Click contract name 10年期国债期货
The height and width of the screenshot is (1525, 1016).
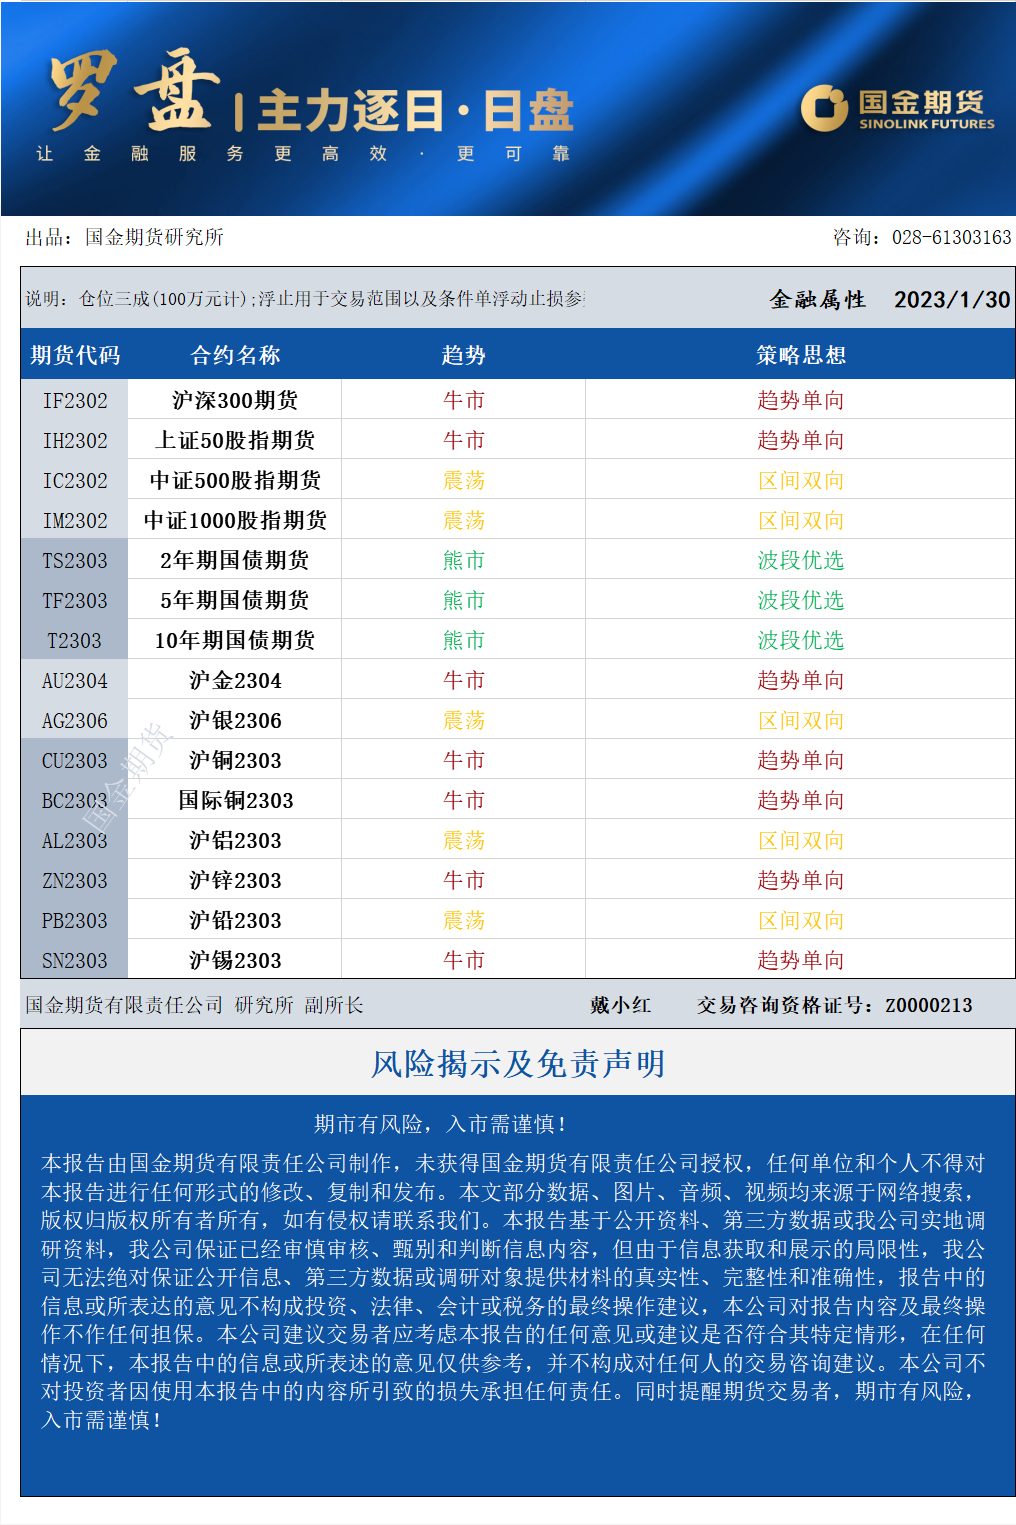tap(235, 640)
